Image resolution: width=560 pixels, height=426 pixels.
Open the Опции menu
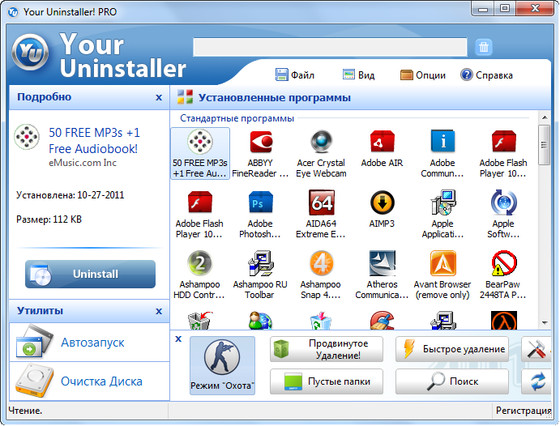pyautogui.click(x=423, y=75)
